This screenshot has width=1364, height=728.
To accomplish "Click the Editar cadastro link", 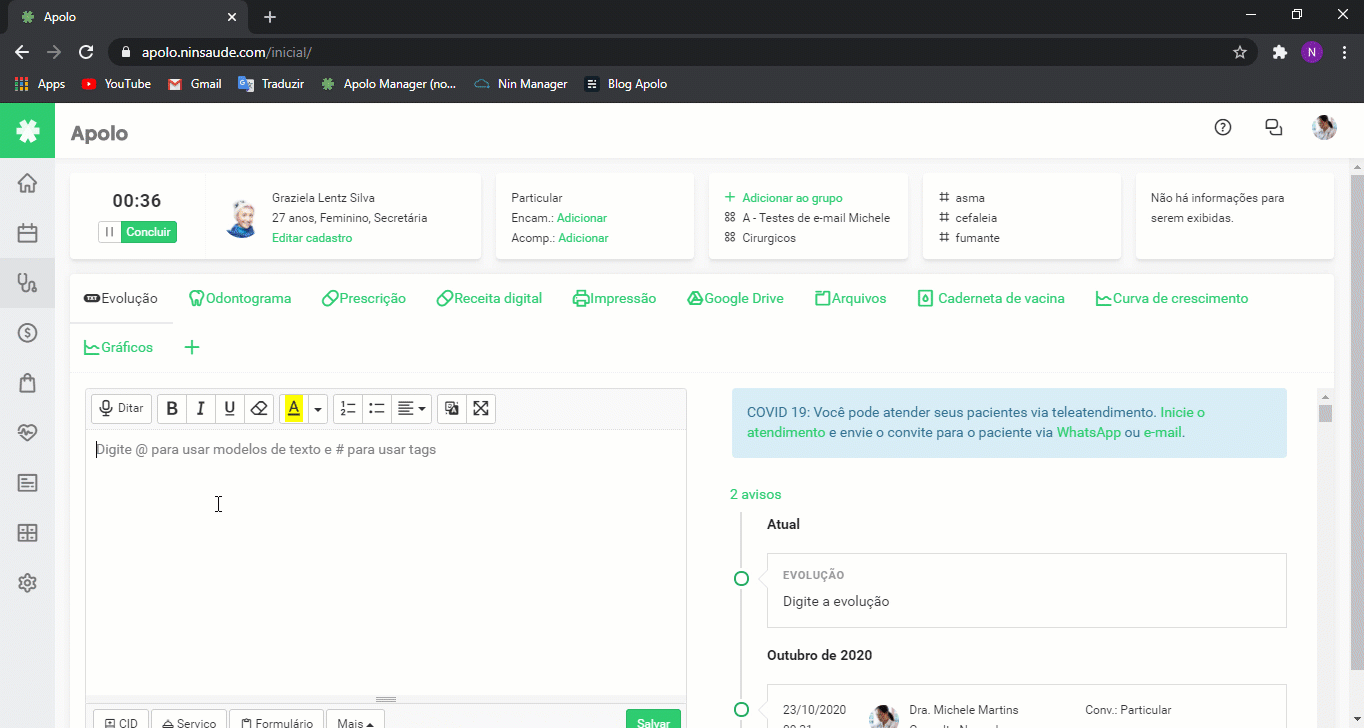I will pos(312,238).
